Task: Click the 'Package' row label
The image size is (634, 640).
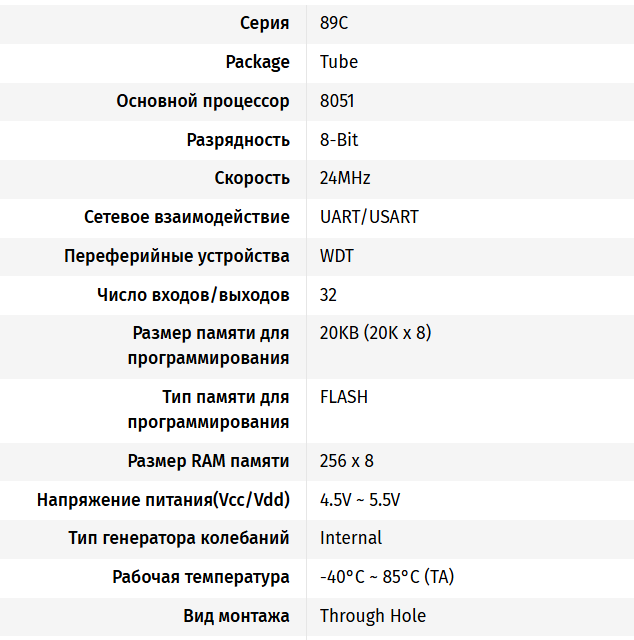Action: 258,62
